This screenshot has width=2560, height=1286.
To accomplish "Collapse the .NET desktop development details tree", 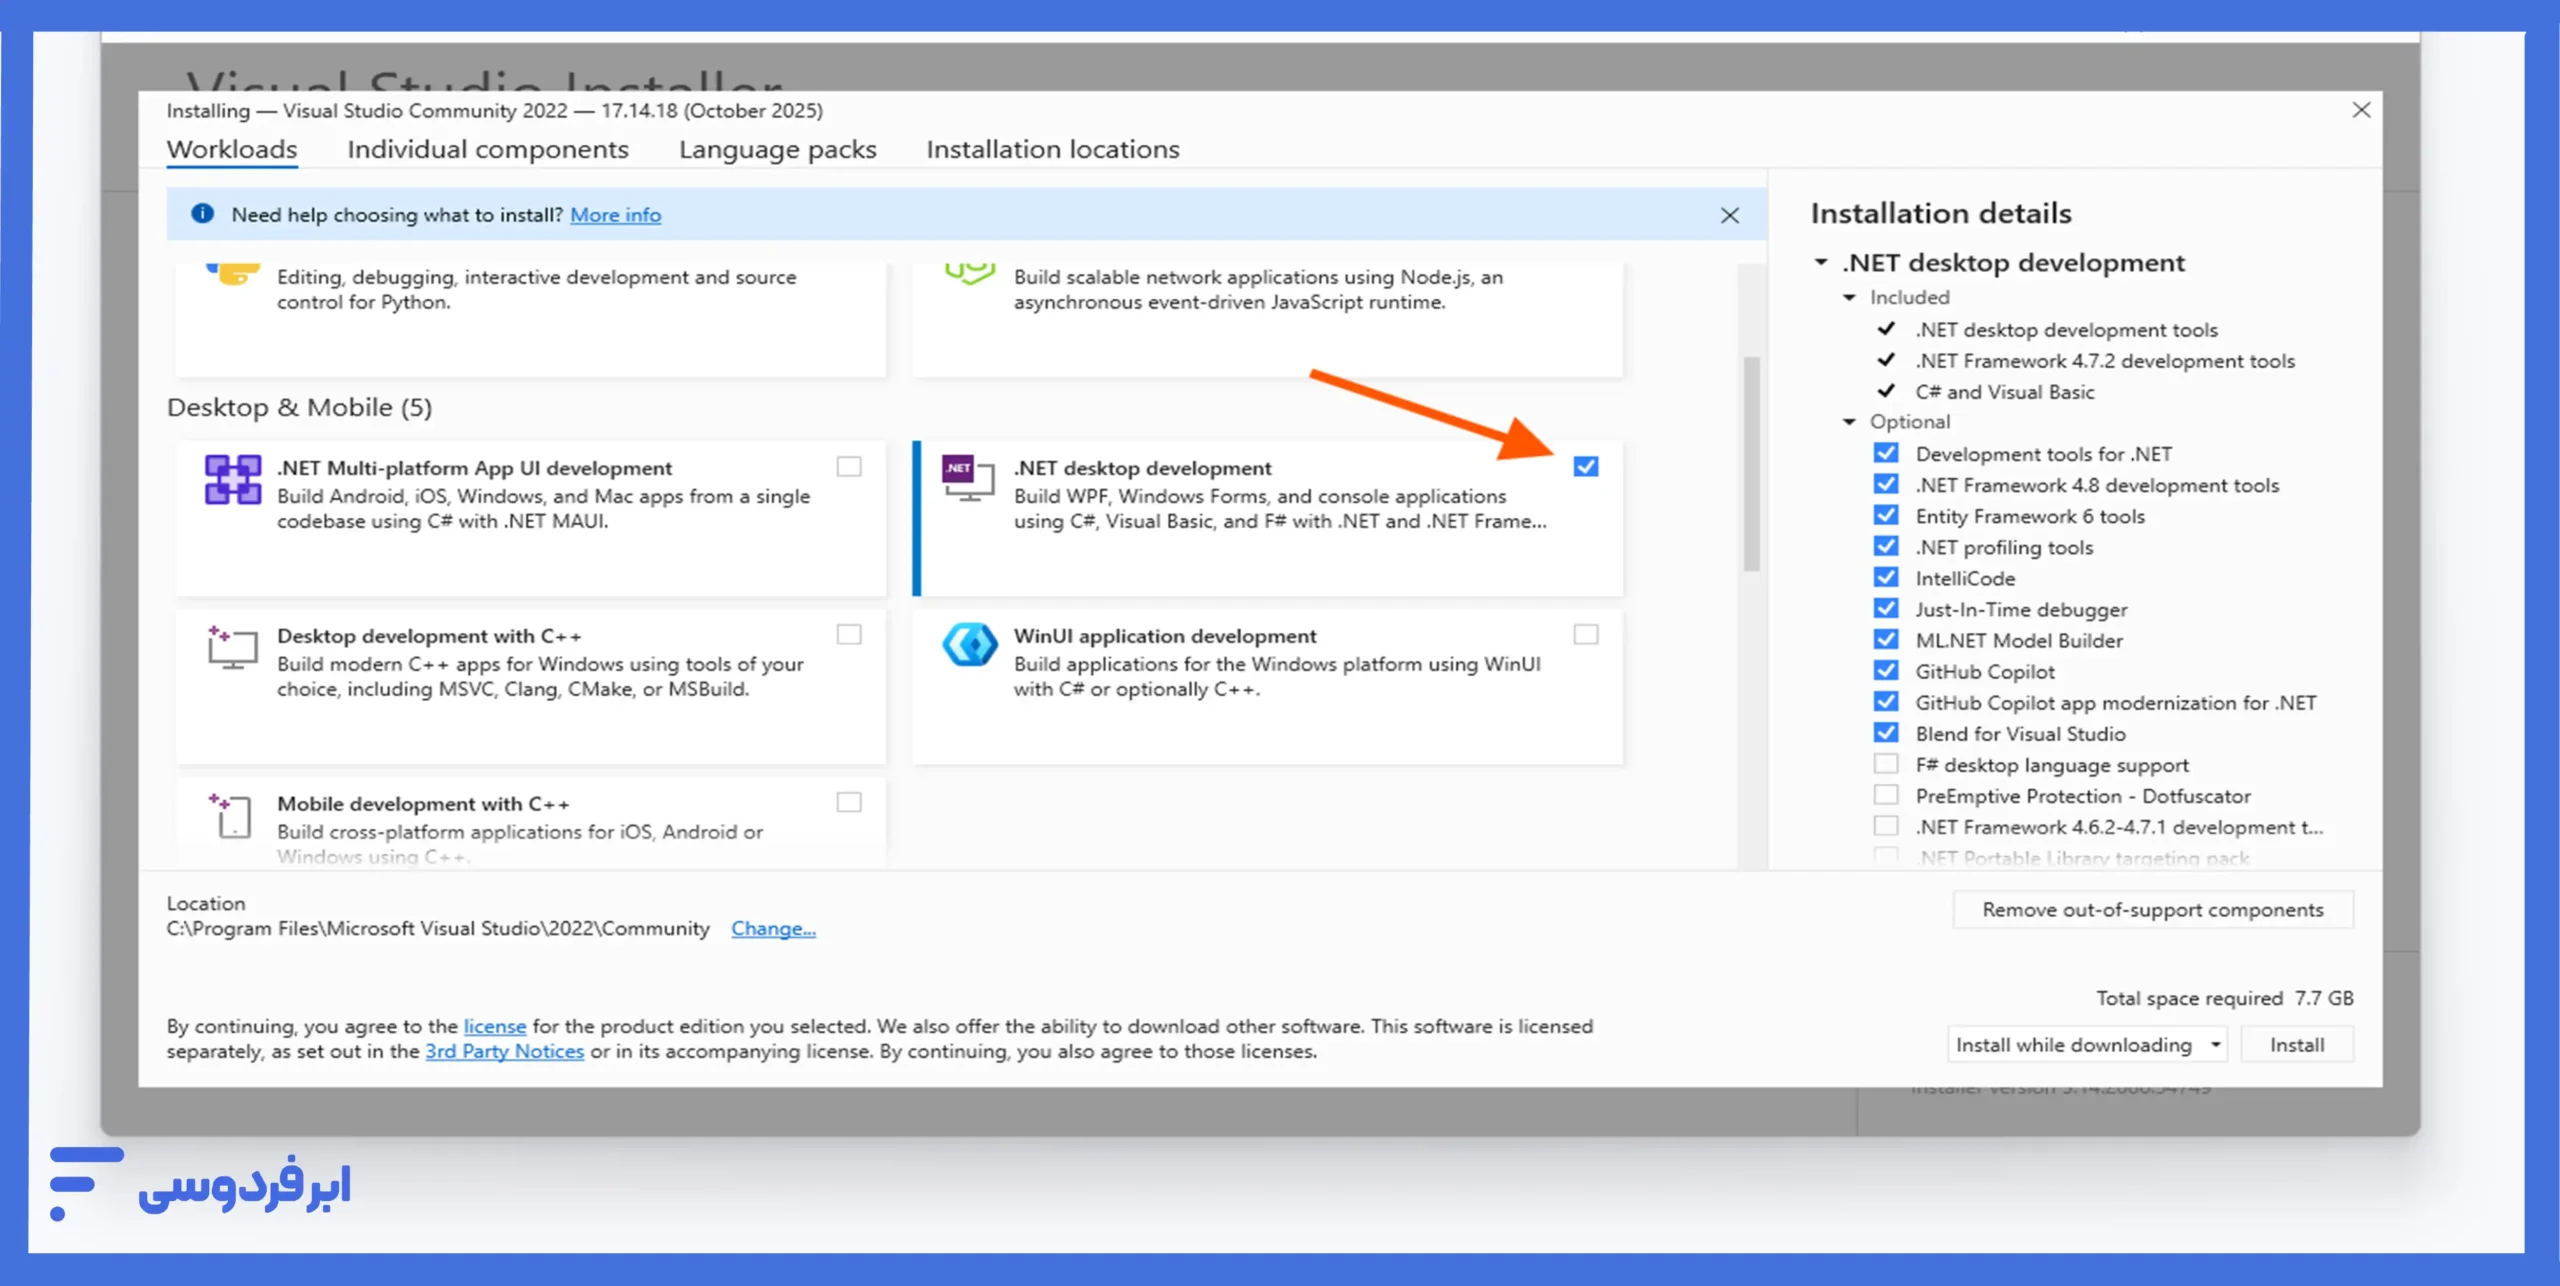I will tap(1821, 263).
